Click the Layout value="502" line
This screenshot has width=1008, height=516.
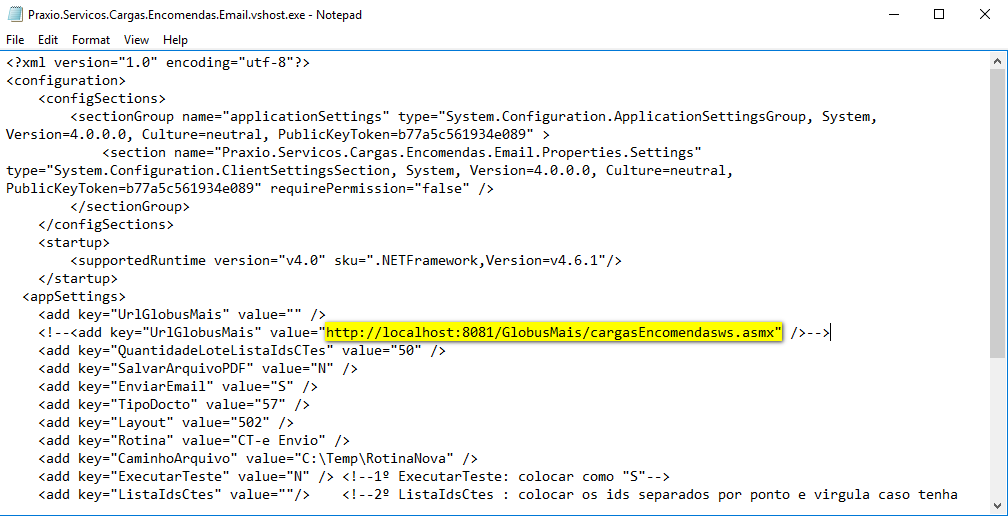[166, 423]
